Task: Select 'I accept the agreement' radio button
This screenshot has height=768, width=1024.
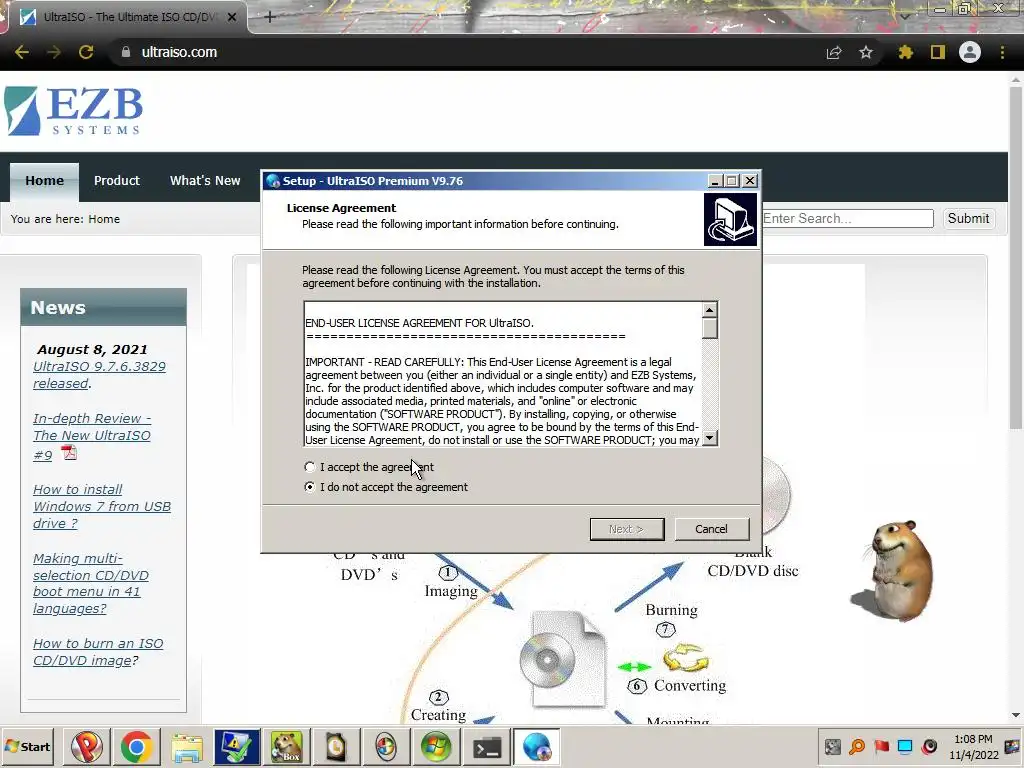Action: pyautogui.click(x=310, y=467)
